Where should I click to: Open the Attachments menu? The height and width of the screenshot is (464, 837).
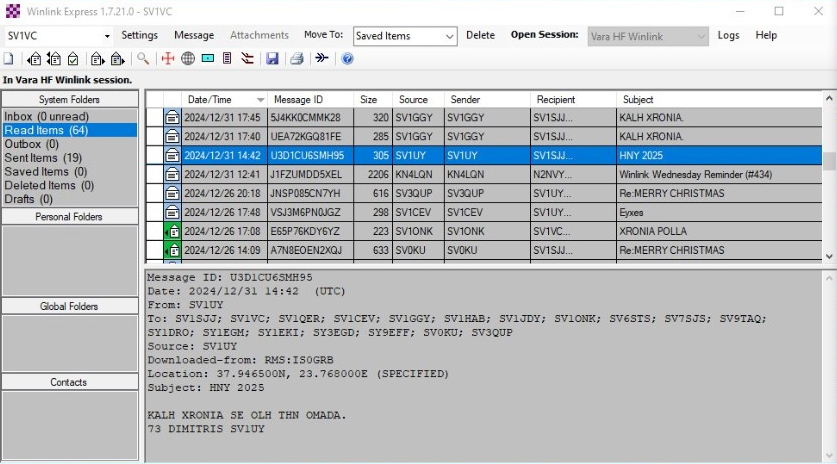click(x=259, y=35)
